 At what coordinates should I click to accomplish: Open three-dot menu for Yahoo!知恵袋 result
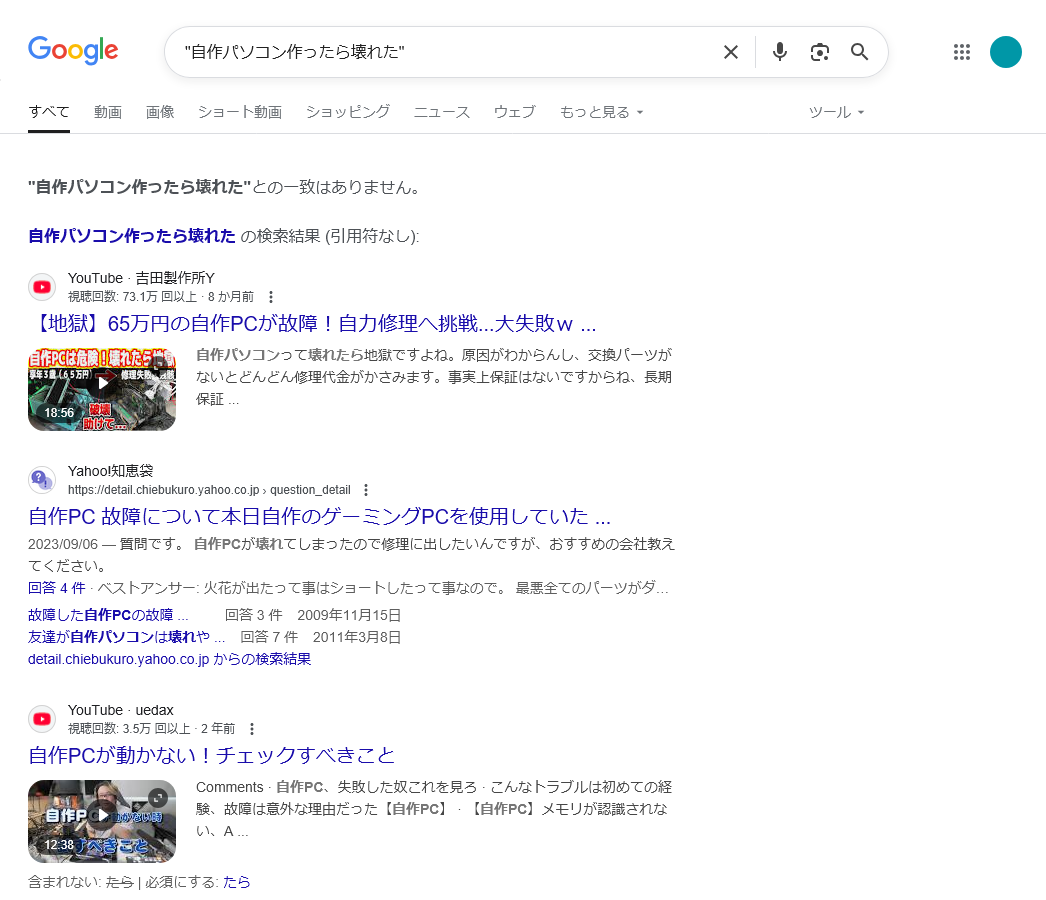click(x=366, y=490)
